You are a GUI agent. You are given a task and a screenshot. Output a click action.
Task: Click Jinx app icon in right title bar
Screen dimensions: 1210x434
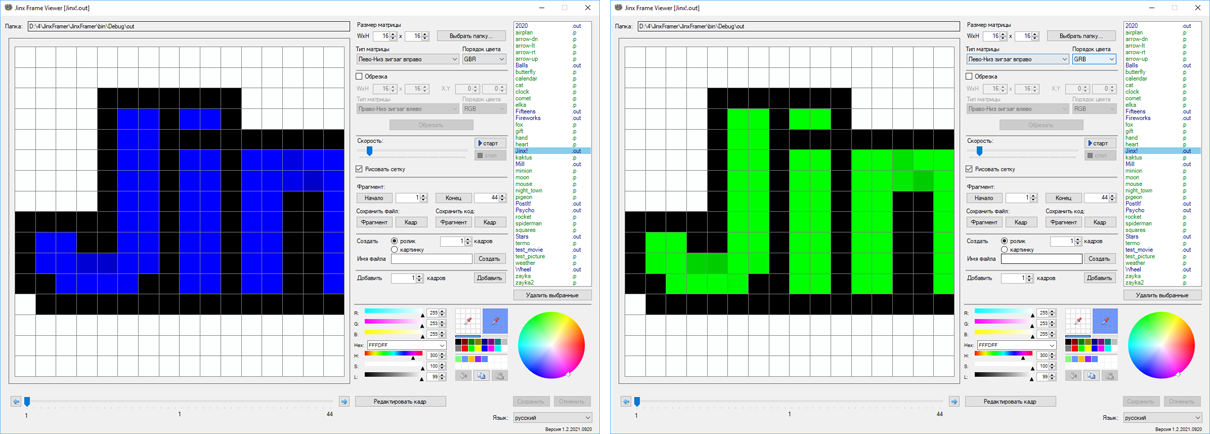pos(619,7)
